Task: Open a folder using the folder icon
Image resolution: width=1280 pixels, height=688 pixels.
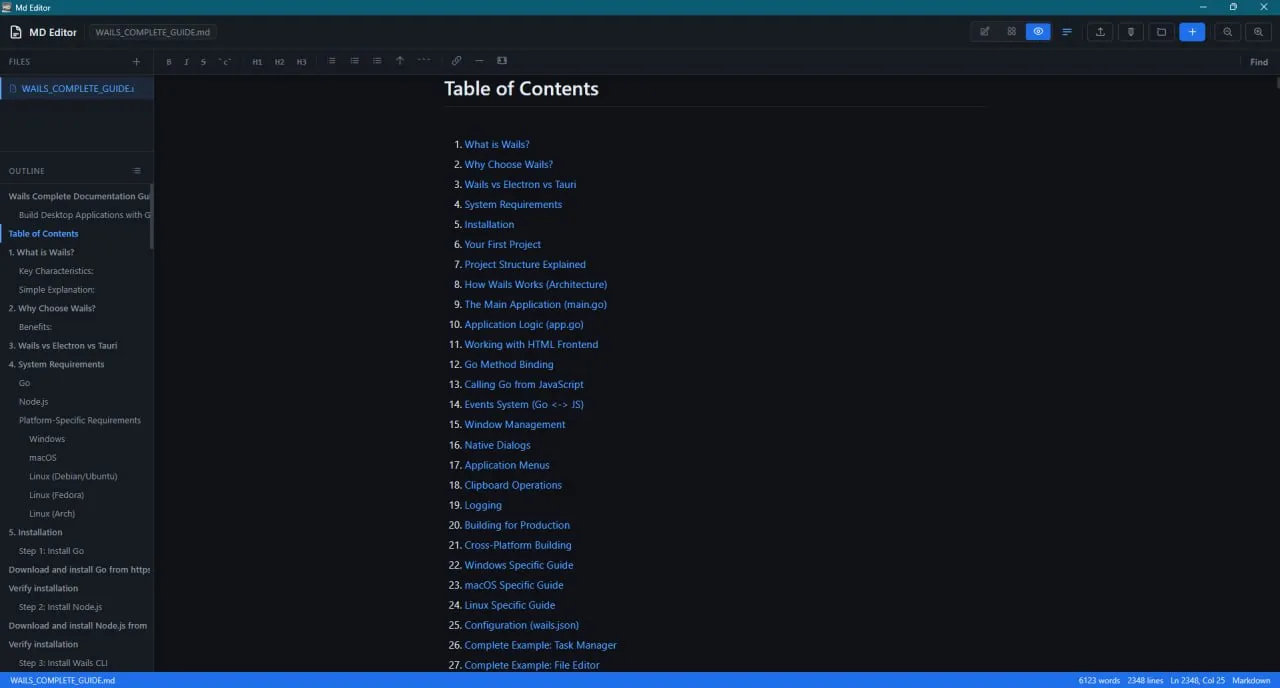Action: click(x=1161, y=32)
